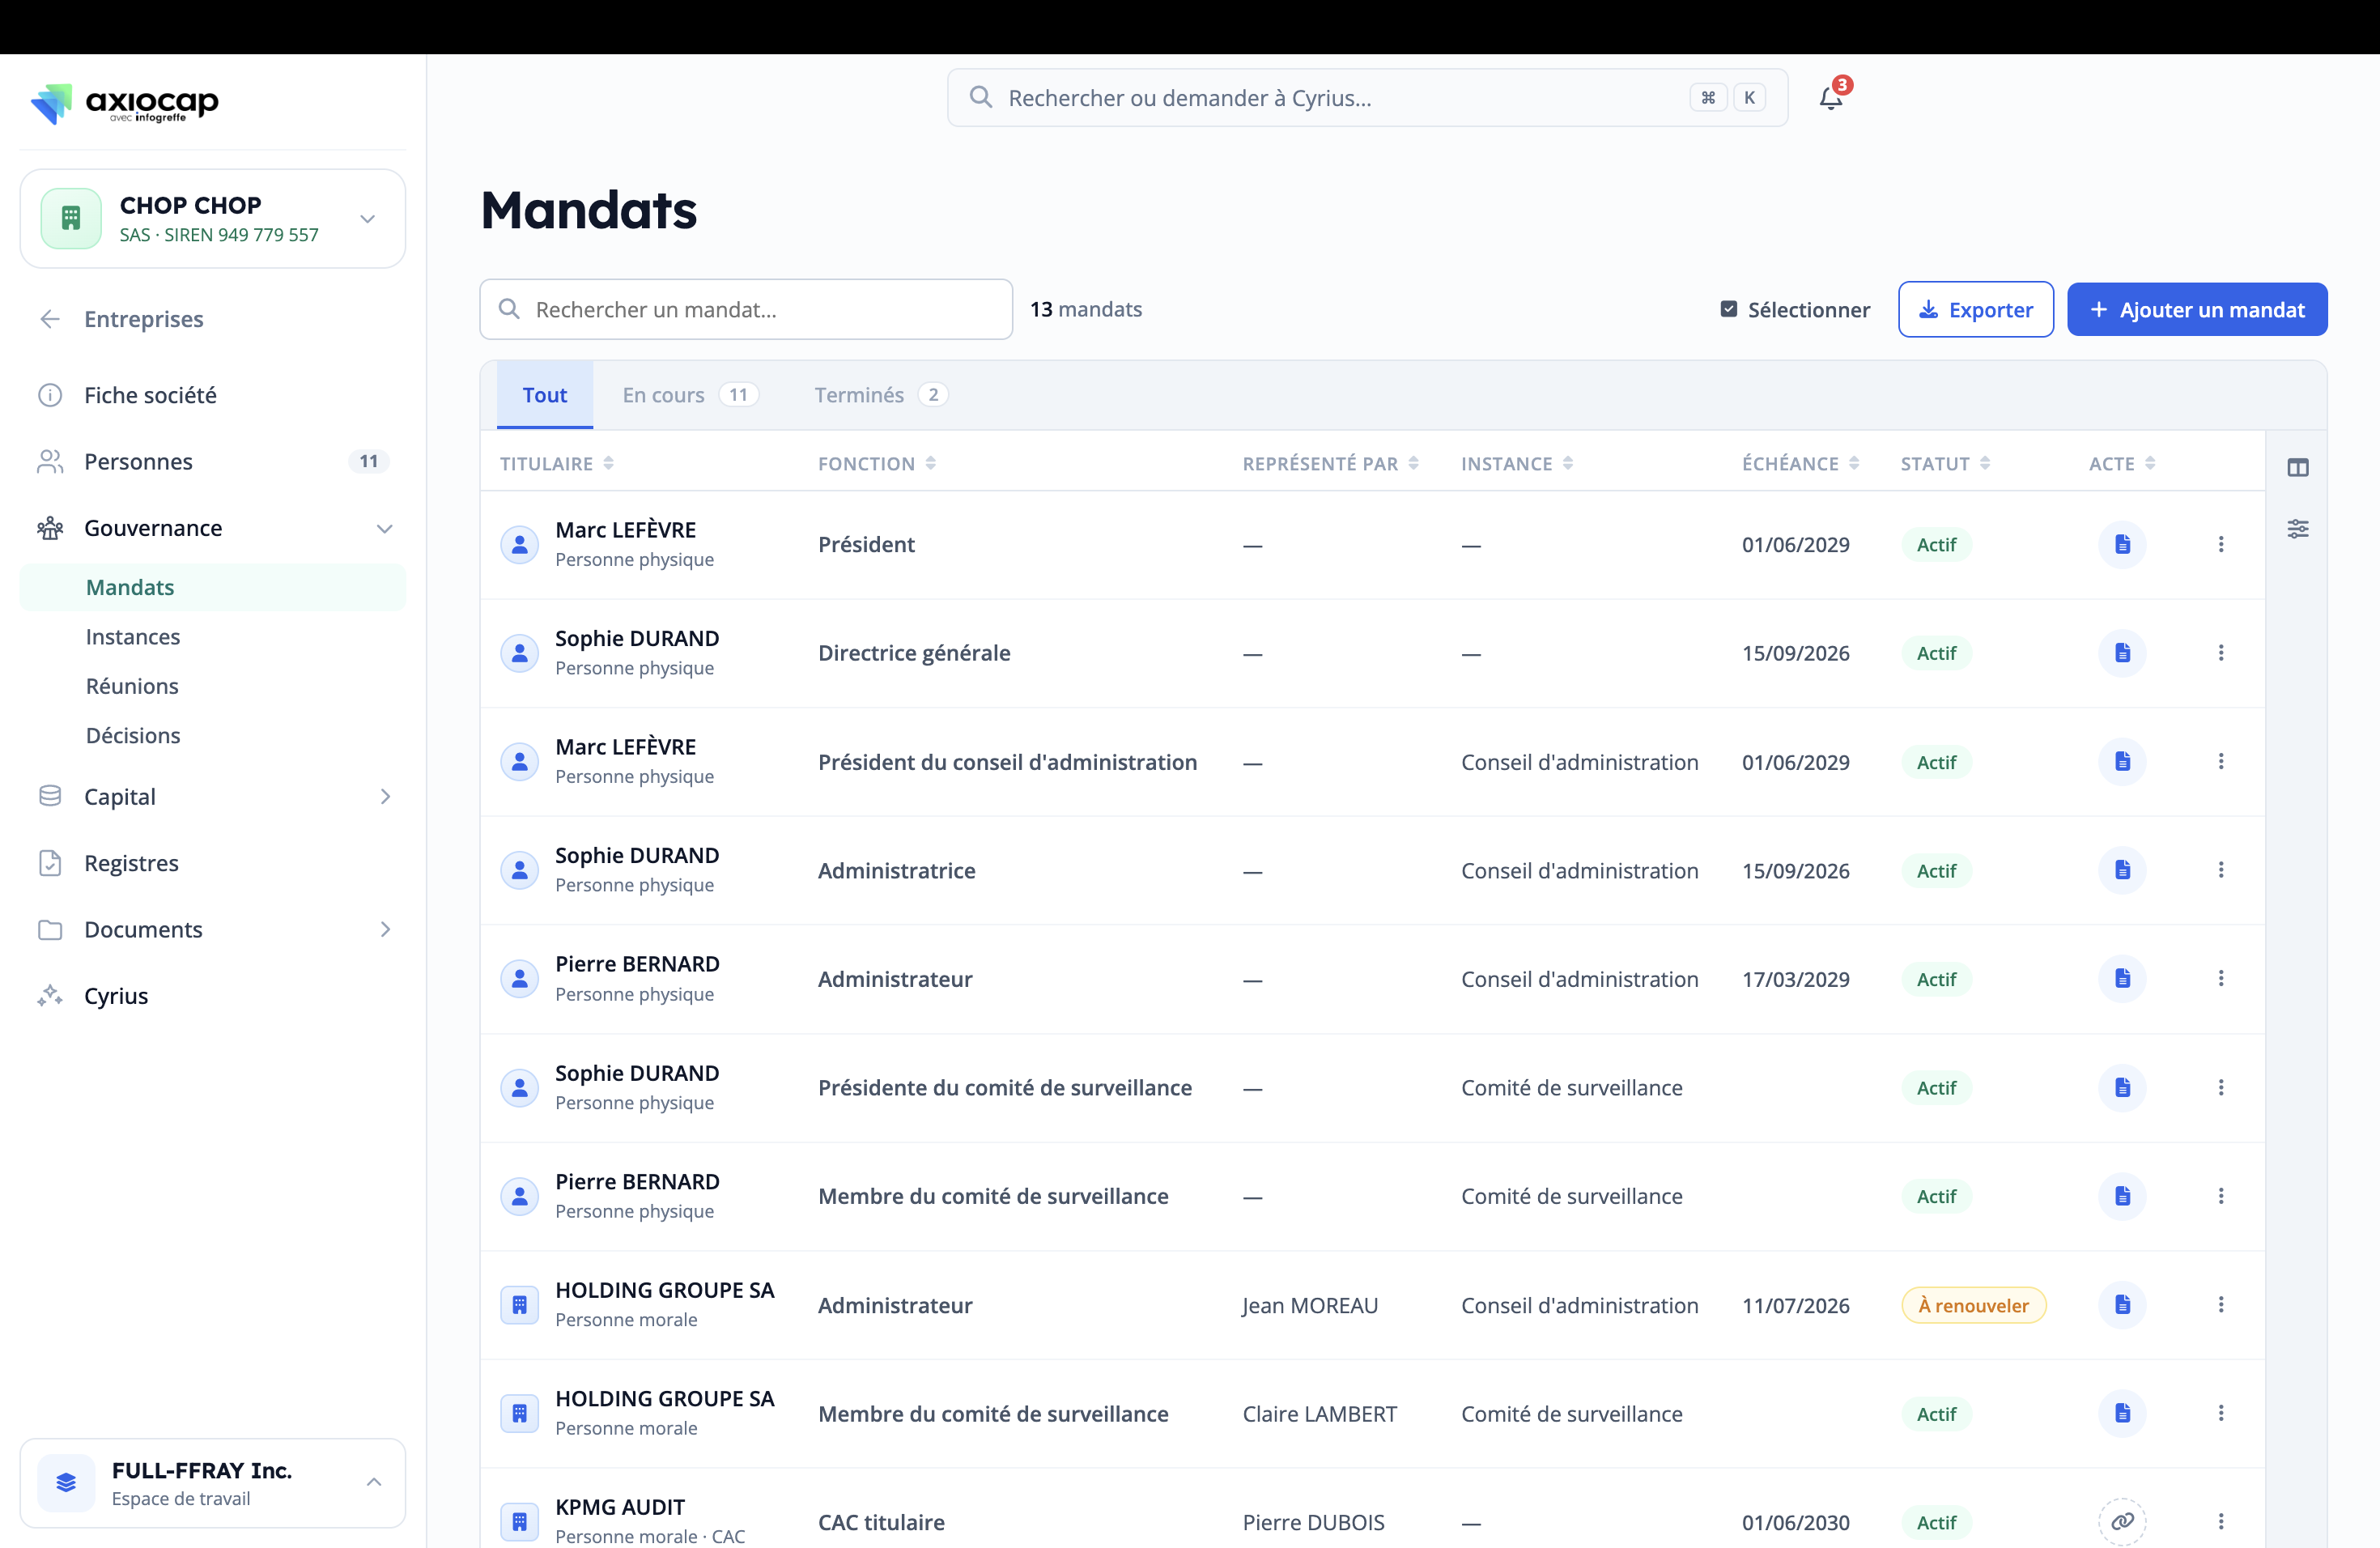Open more options for Présidente du comité row
2380x1548 pixels.
point(2220,1087)
